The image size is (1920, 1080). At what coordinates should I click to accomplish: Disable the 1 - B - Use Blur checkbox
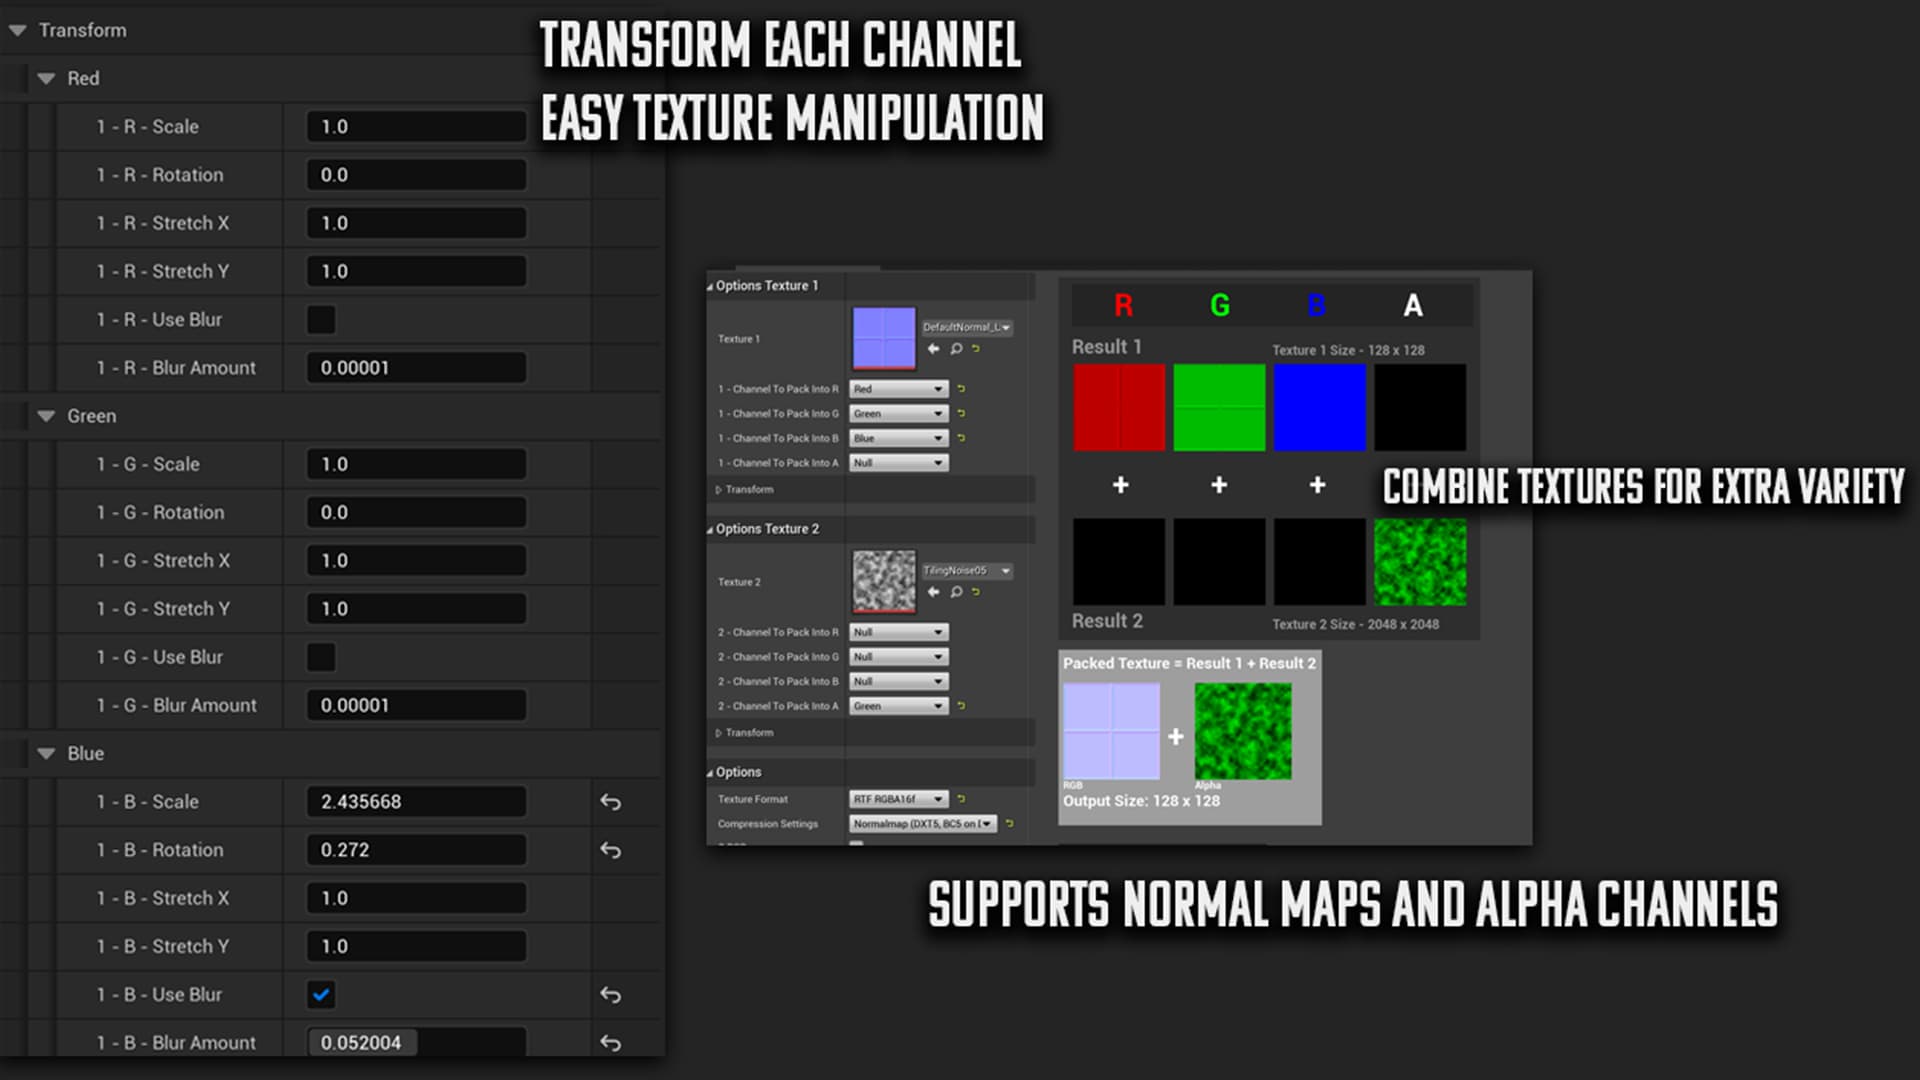320,994
